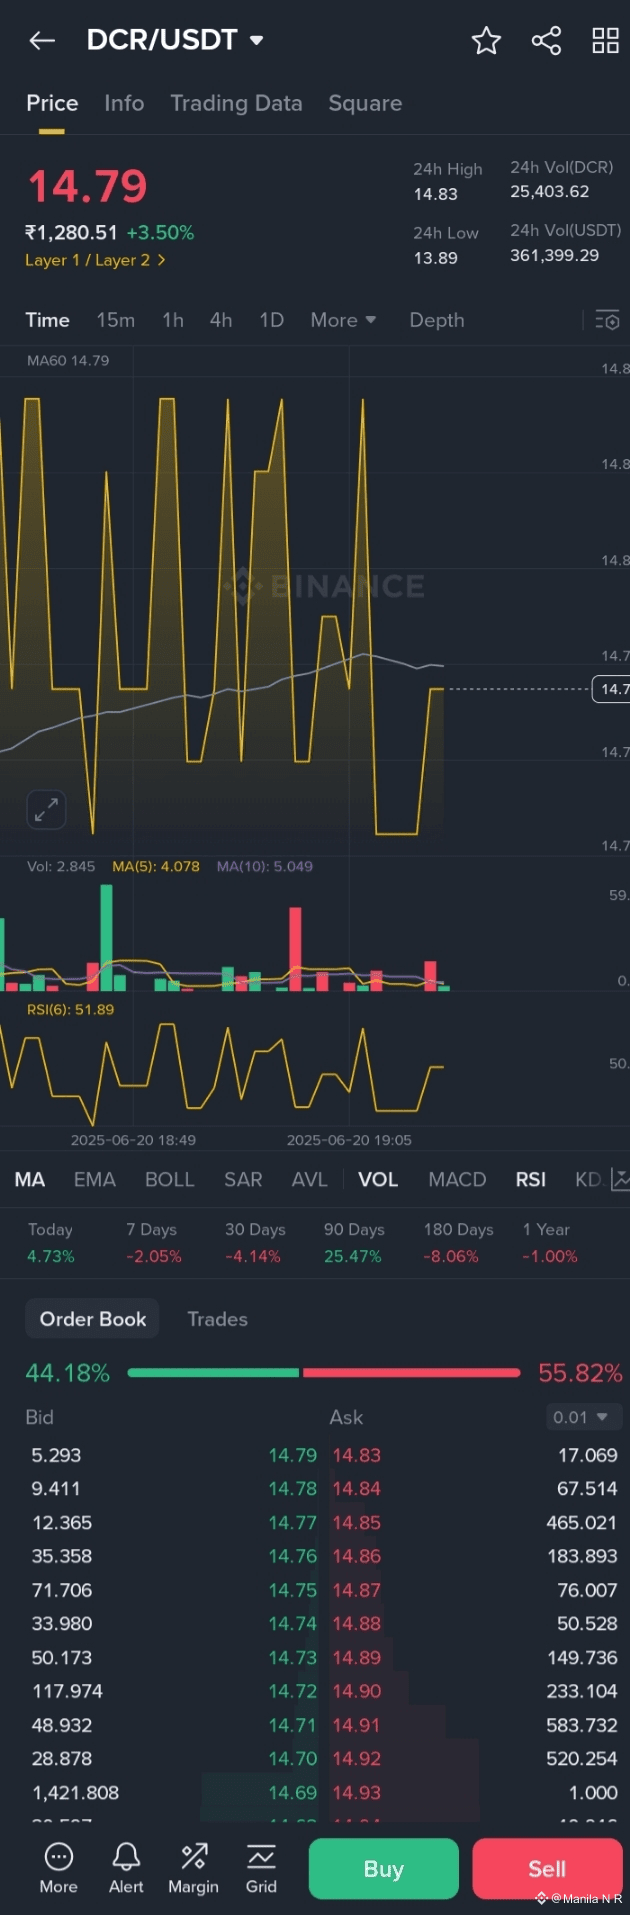
Task: Toggle the SAR indicator
Action: (x=243, y=1180)
